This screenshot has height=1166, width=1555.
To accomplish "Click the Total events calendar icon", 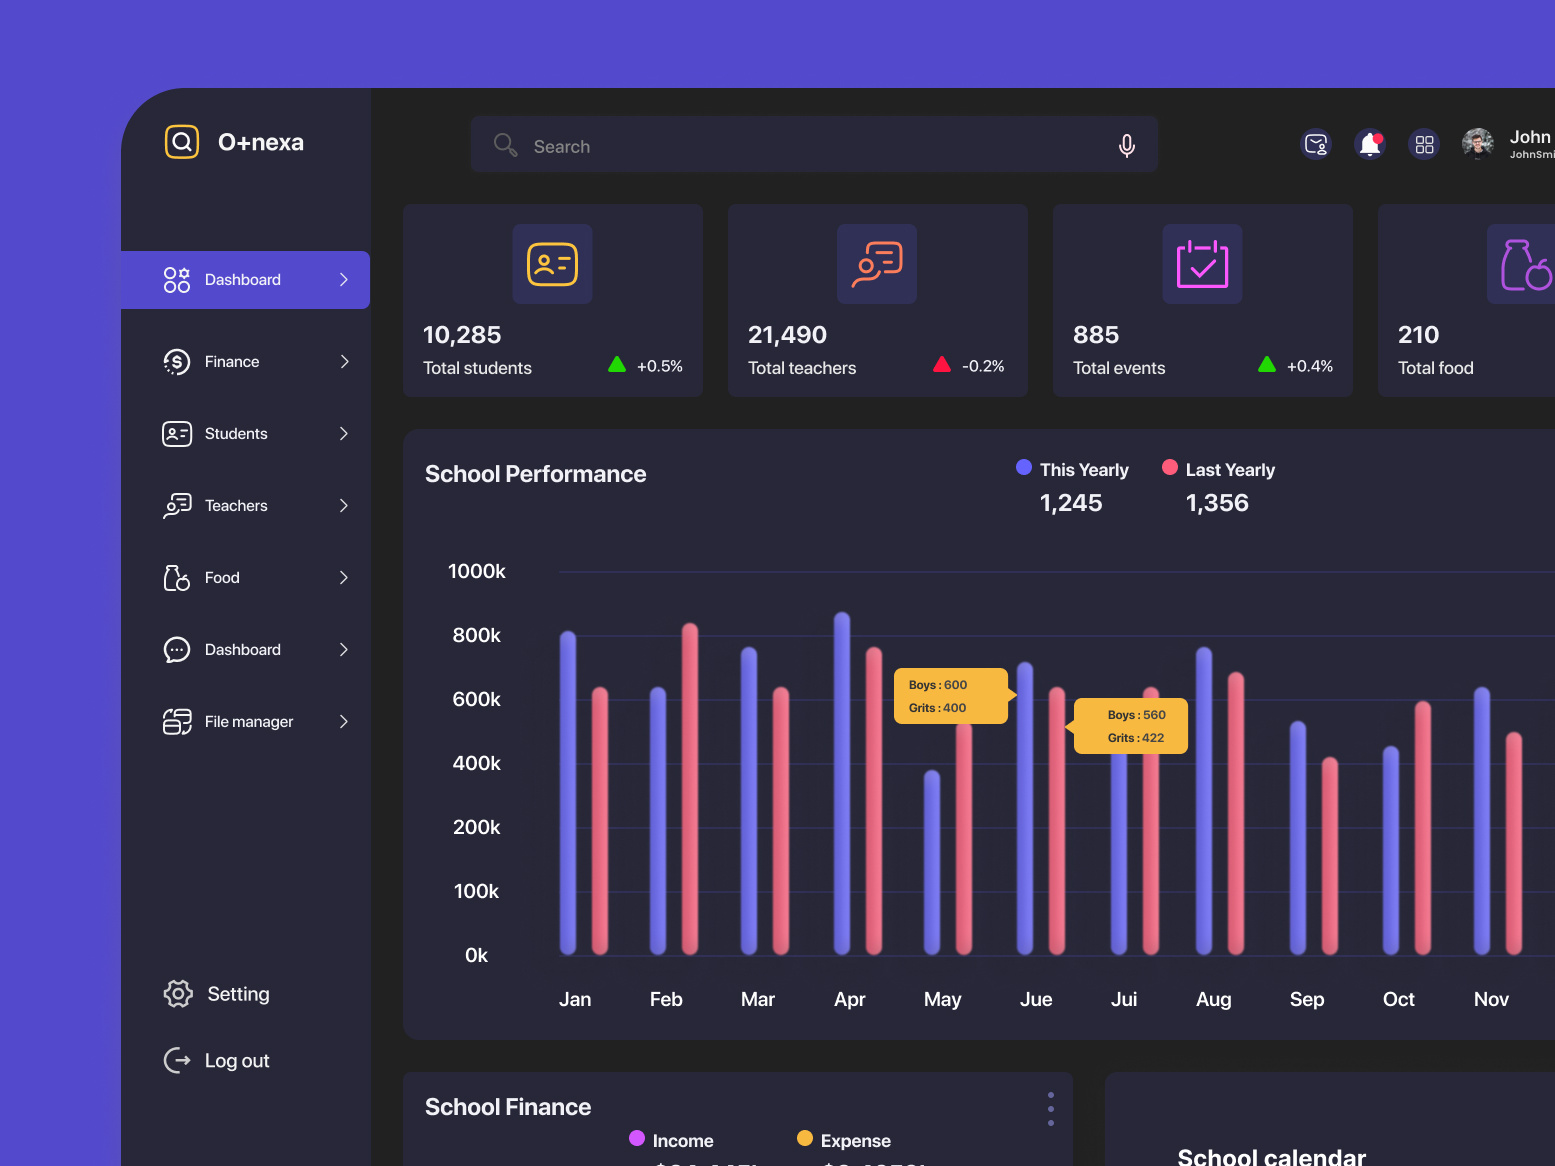I will click(1203, 264).
